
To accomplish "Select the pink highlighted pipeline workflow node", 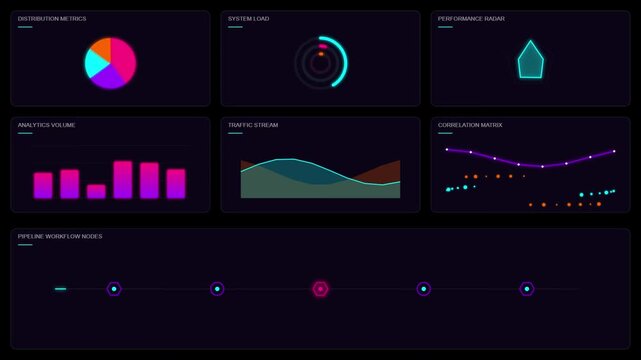I will click(320, 289).
